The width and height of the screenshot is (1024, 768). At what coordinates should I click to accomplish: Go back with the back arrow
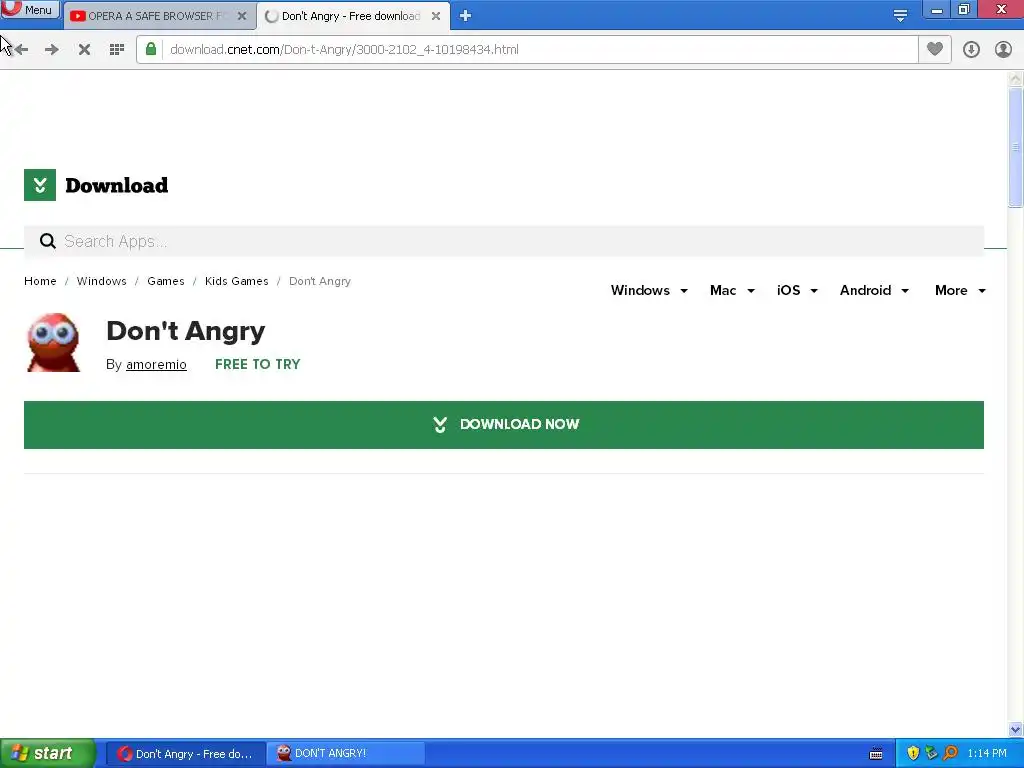[21, 50]
